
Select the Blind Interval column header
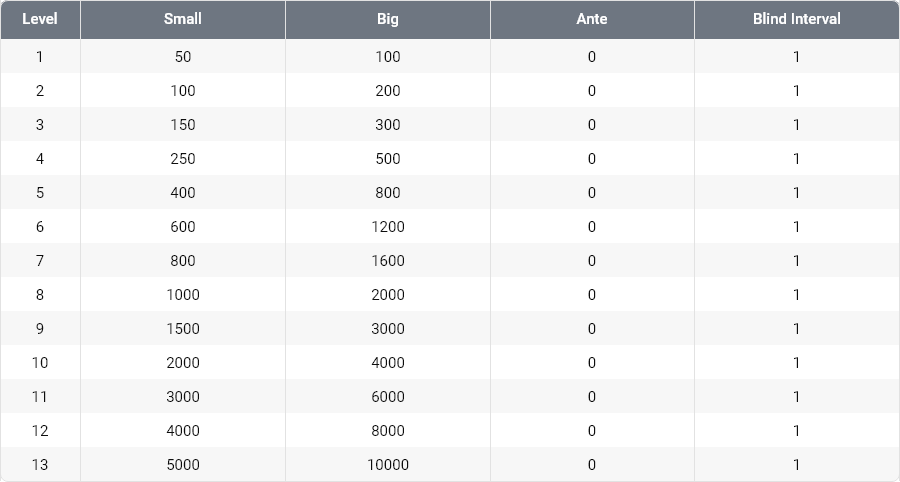pos(796,19)
